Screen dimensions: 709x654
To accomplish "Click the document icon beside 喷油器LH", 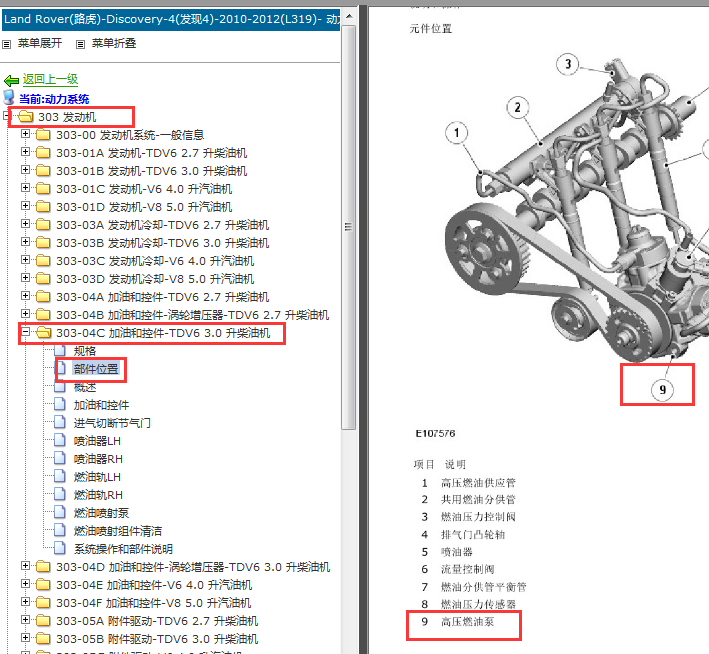I will (x=60, y=441).
